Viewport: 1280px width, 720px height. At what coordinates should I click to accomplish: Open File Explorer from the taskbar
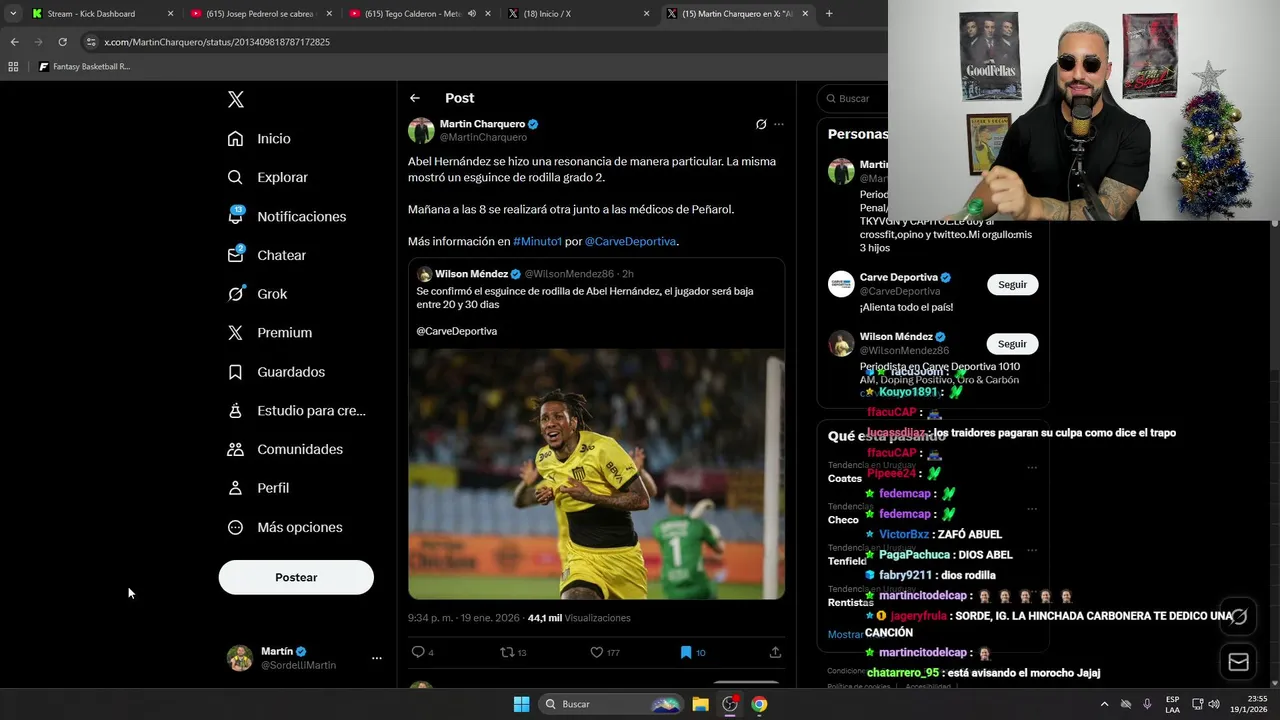tap(700, 704)
